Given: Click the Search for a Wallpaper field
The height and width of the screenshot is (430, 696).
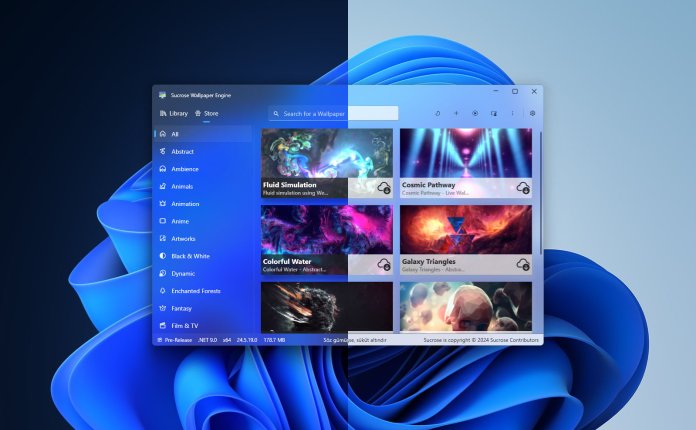Looking at the screenshot, I should [x=333, y=114].
